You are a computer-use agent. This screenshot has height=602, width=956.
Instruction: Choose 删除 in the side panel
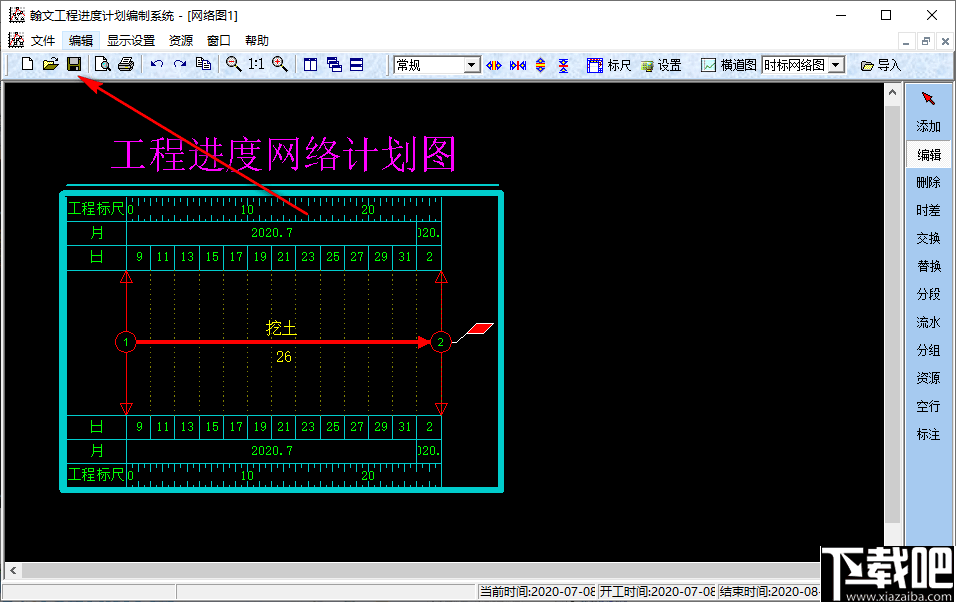[x=929, y=182]
